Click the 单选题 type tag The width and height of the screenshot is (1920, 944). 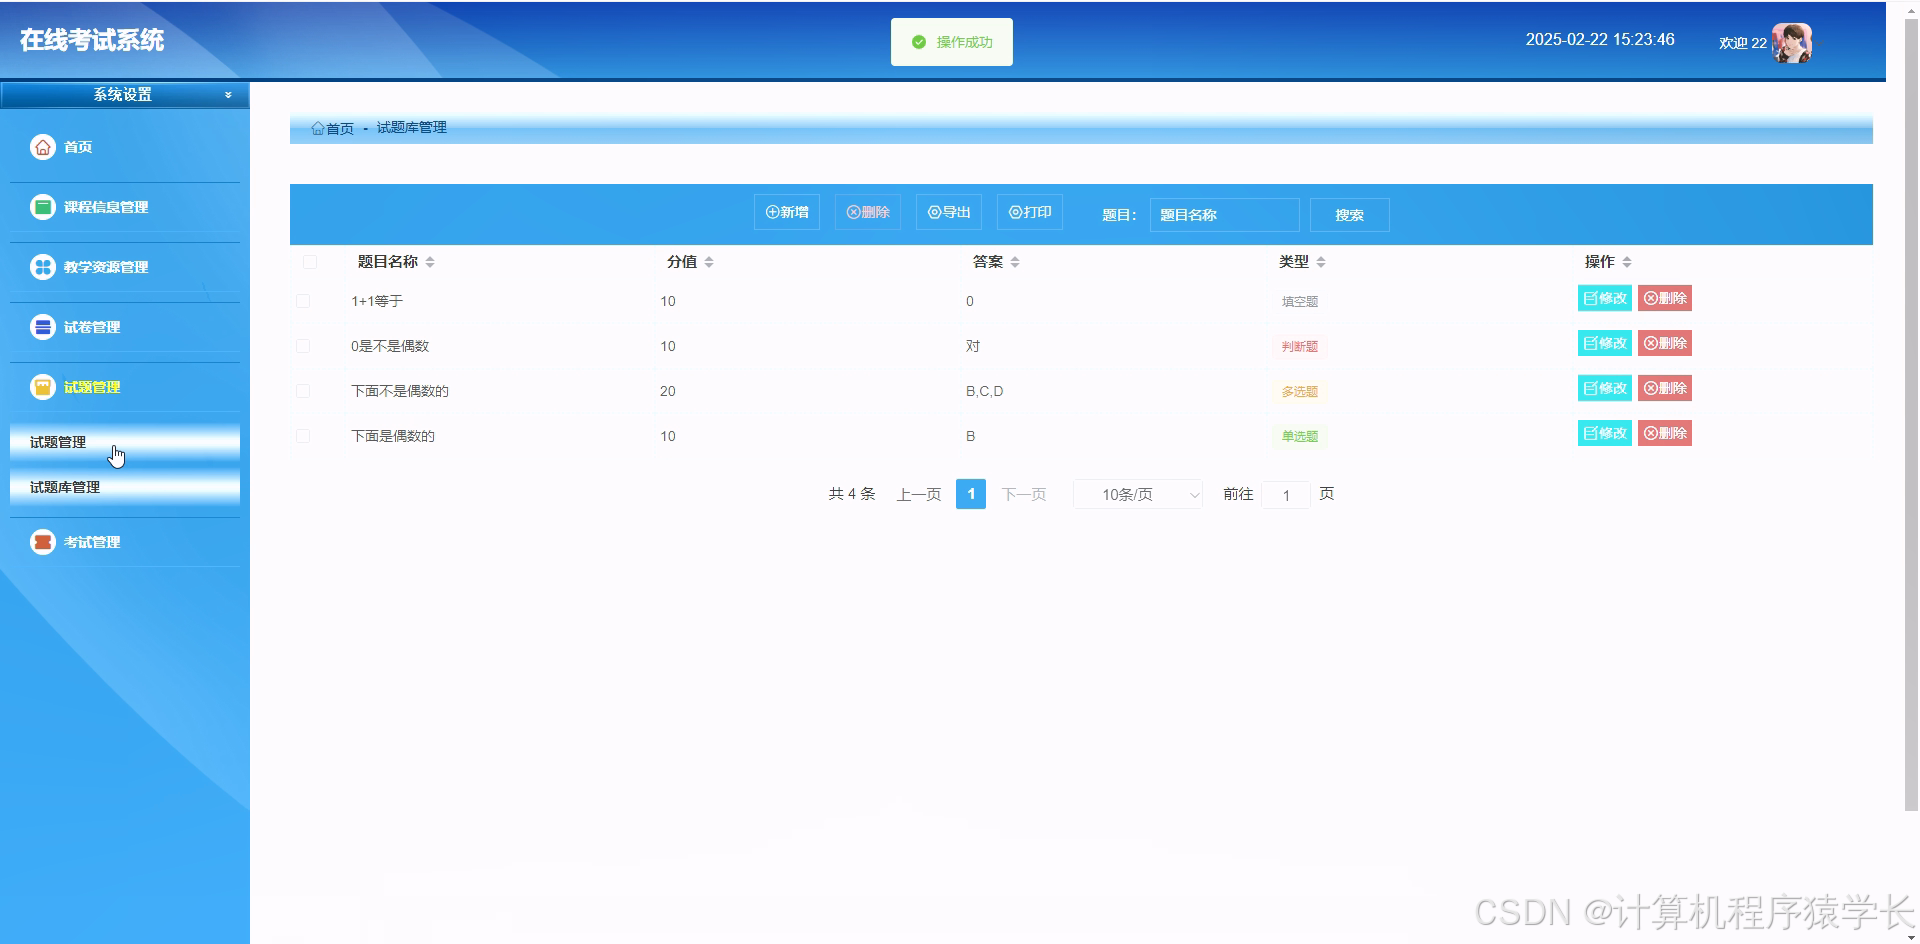click(x=1300, y=436)
